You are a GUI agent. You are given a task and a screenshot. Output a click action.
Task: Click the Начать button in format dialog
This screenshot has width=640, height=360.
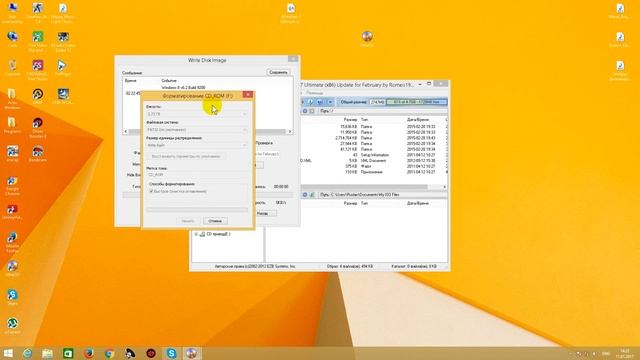pyautogui.click(x=188, y=221)
